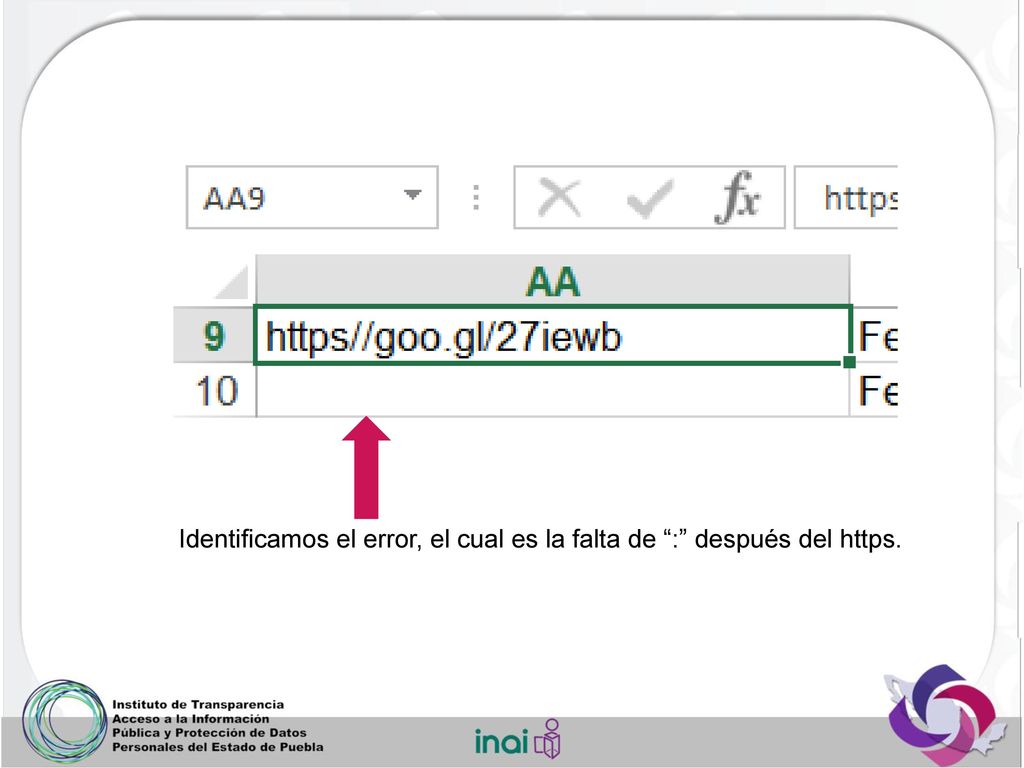
Task: Click the formula bar showing https
Action: coord(846,197)
